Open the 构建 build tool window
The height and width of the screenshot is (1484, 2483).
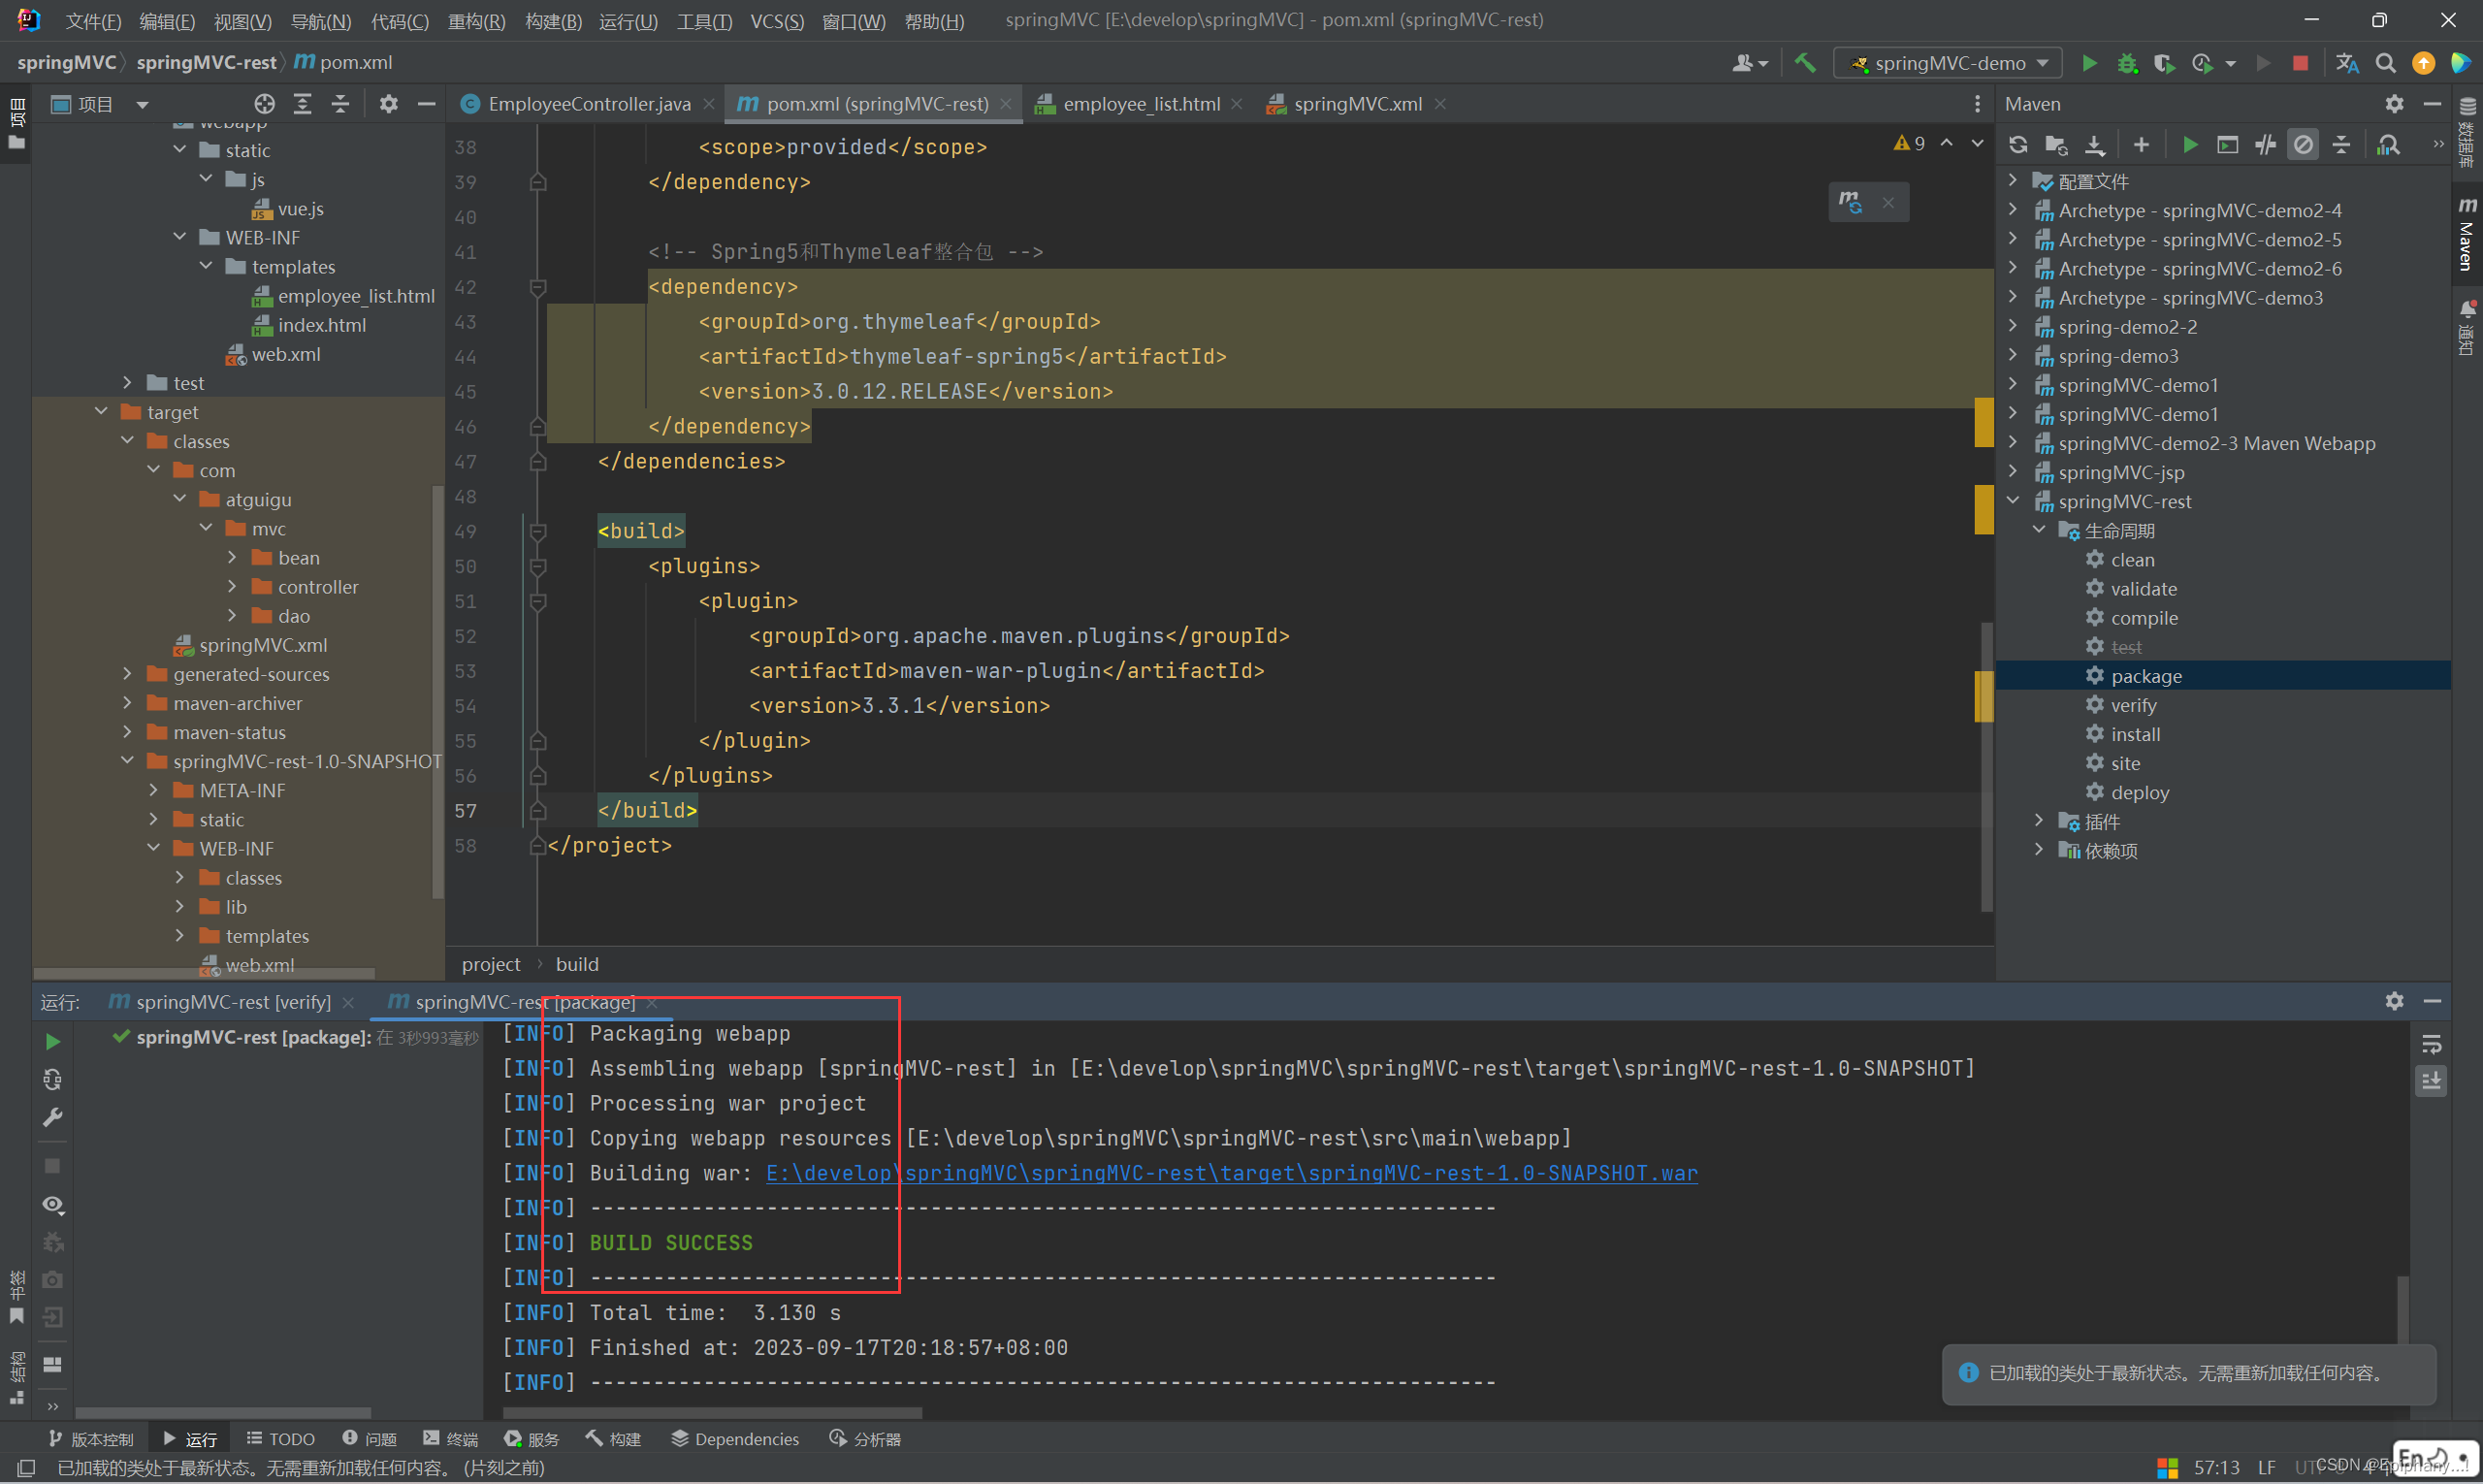click(x=614, y=1439)
